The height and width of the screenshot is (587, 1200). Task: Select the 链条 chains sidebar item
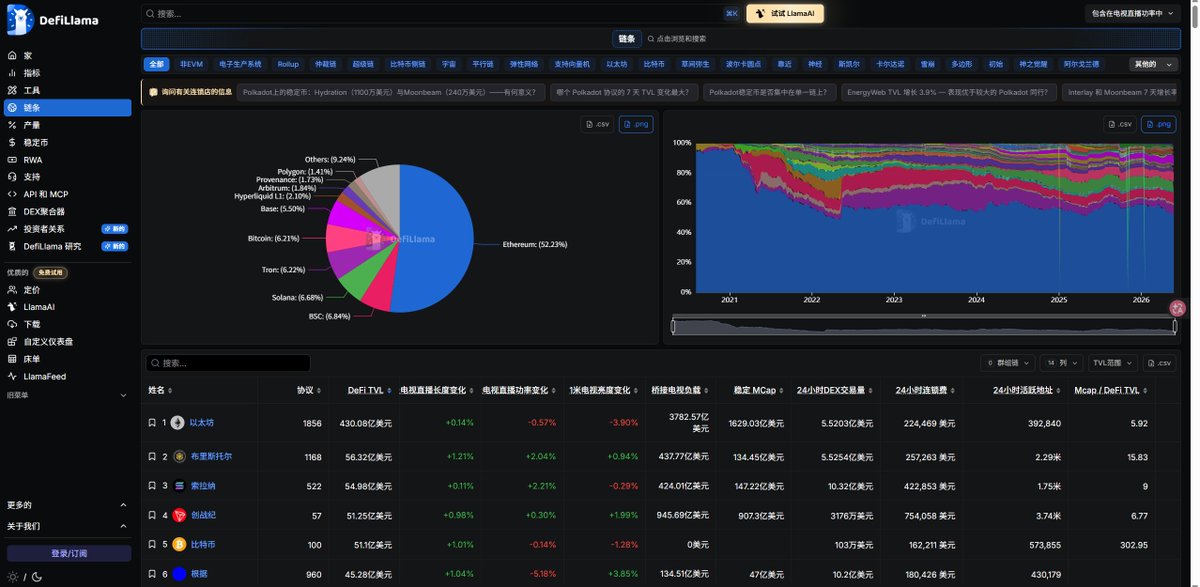tap(66, 107)
